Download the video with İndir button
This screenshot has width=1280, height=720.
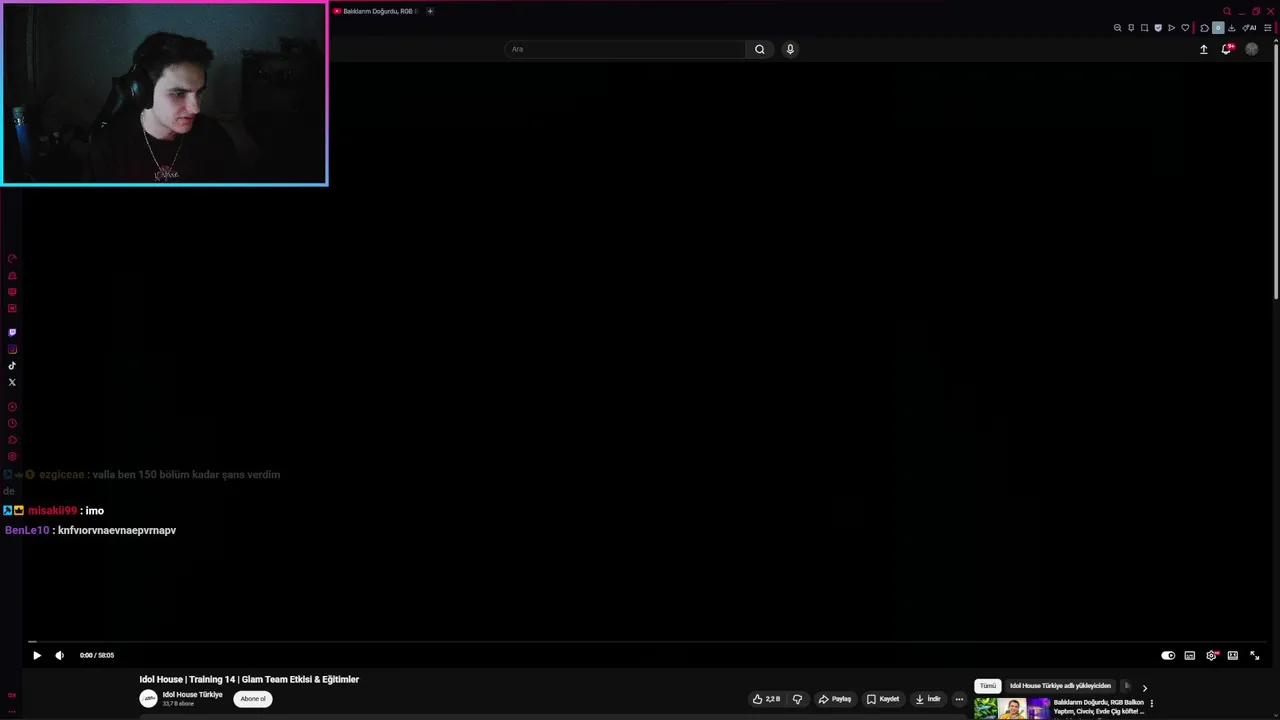(x=928, y=699)
